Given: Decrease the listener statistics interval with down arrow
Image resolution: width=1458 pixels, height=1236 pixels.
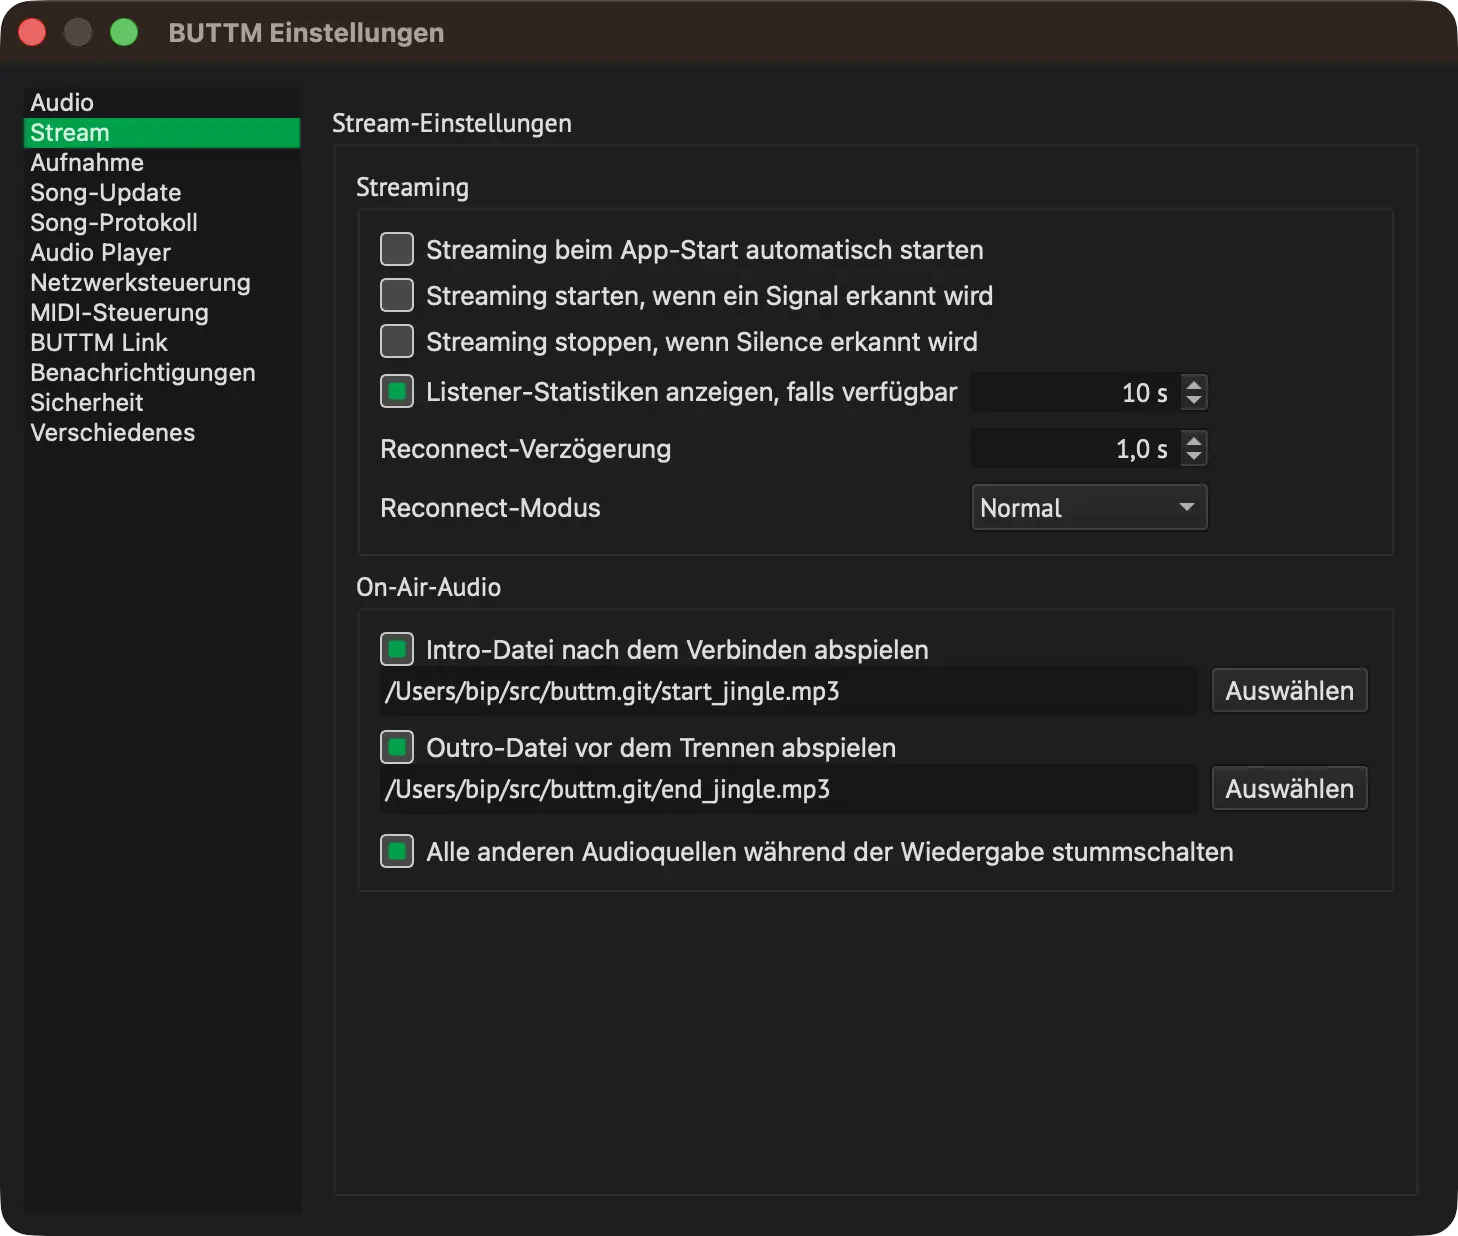Looking at the screenshot, I should tap(1194, 401).
